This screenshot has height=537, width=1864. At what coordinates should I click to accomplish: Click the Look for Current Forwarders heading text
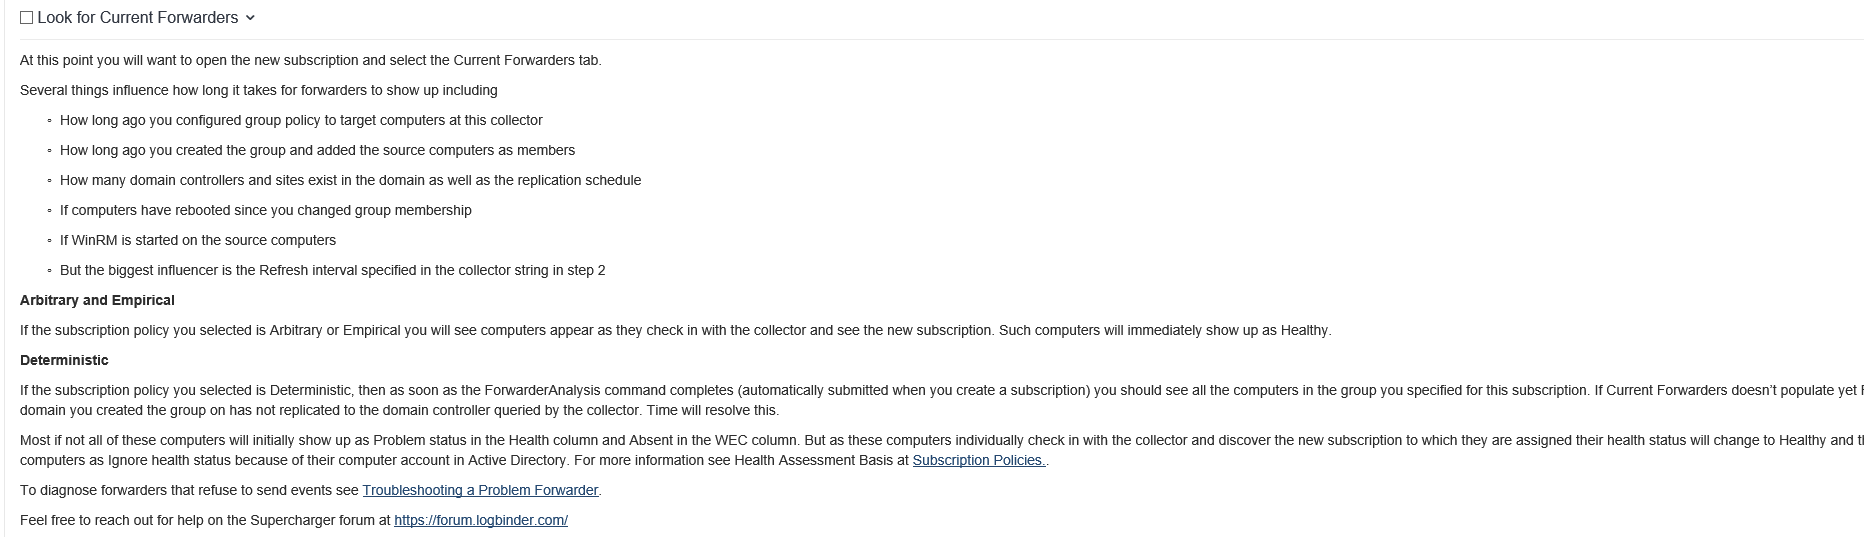(x=138, y=18)
